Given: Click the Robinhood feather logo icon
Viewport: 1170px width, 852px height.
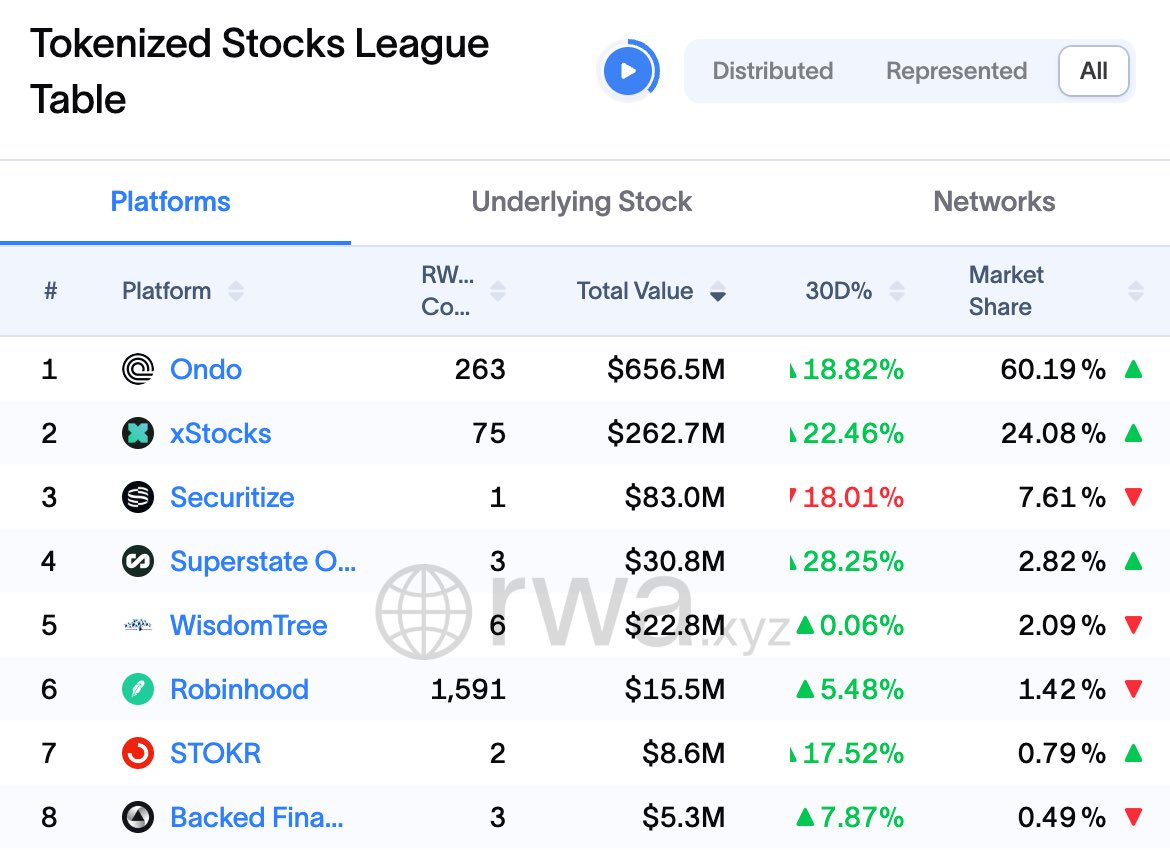Looking at the screenshot, I should coord(138,690).
